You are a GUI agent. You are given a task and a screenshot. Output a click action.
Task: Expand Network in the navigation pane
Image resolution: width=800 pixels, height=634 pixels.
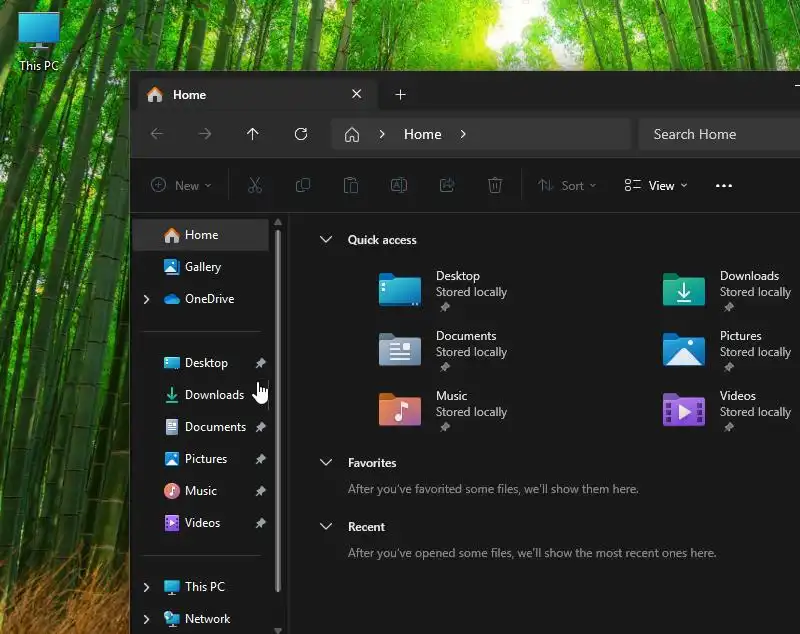tap(146, 619)
